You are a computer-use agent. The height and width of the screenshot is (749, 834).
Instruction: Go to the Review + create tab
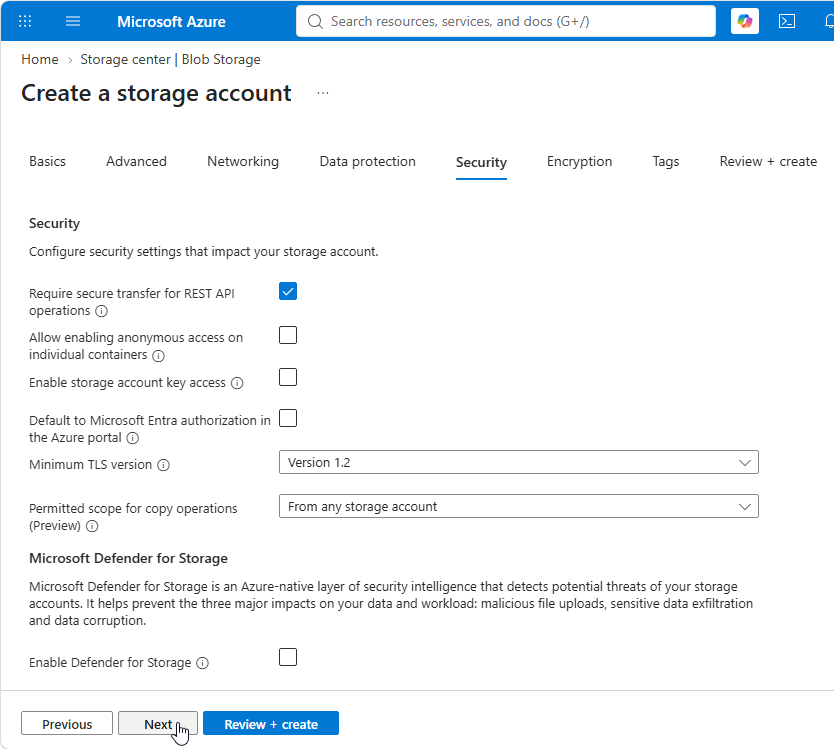768,162
